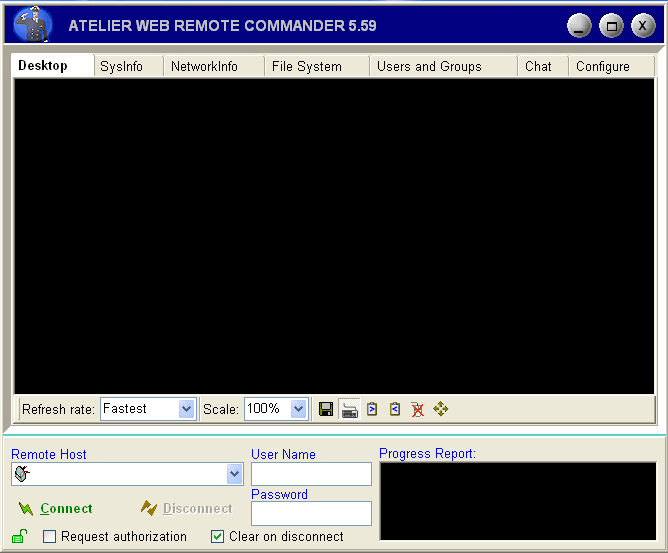Open the Users and Groups tab

coord(443,66)
